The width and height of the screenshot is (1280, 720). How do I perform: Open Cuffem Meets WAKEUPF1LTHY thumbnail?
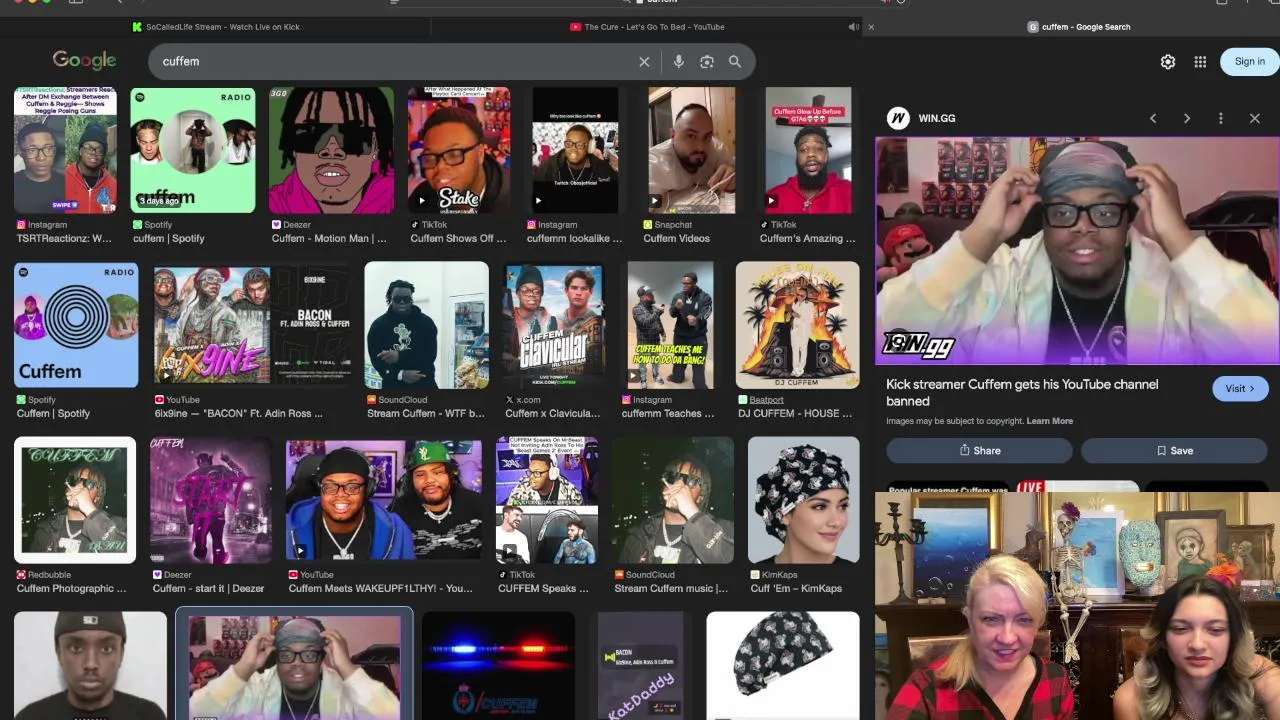click(384, 500)
